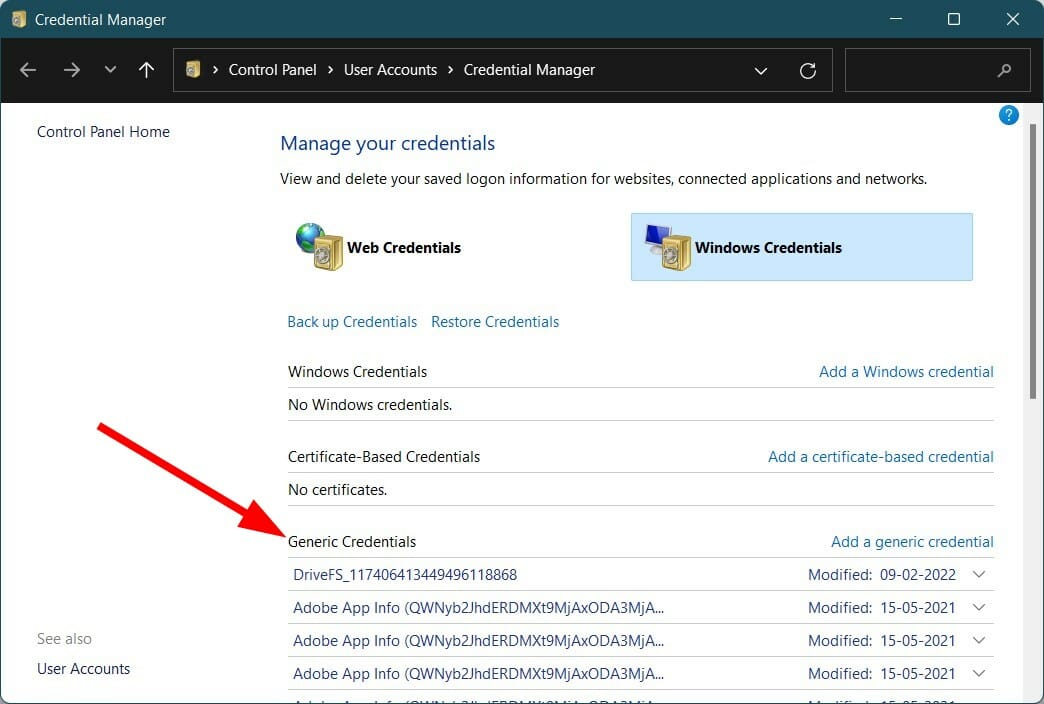This screenshot has height=704, width=1044.
Task: Click Back up Credentials
Action: (352, 321)
